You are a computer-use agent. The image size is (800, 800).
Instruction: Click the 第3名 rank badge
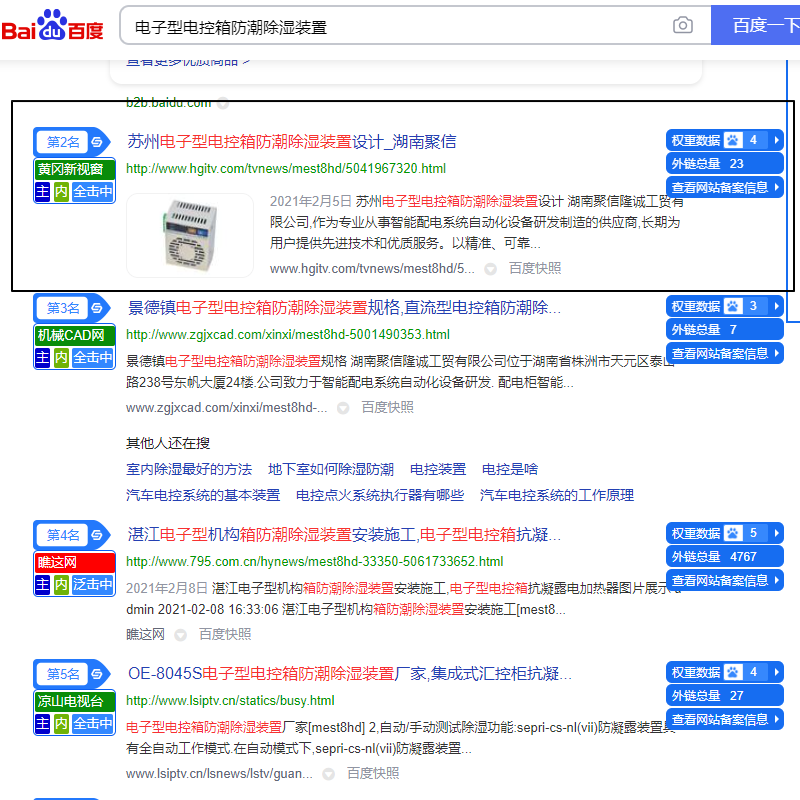click(x=62, y=308)
